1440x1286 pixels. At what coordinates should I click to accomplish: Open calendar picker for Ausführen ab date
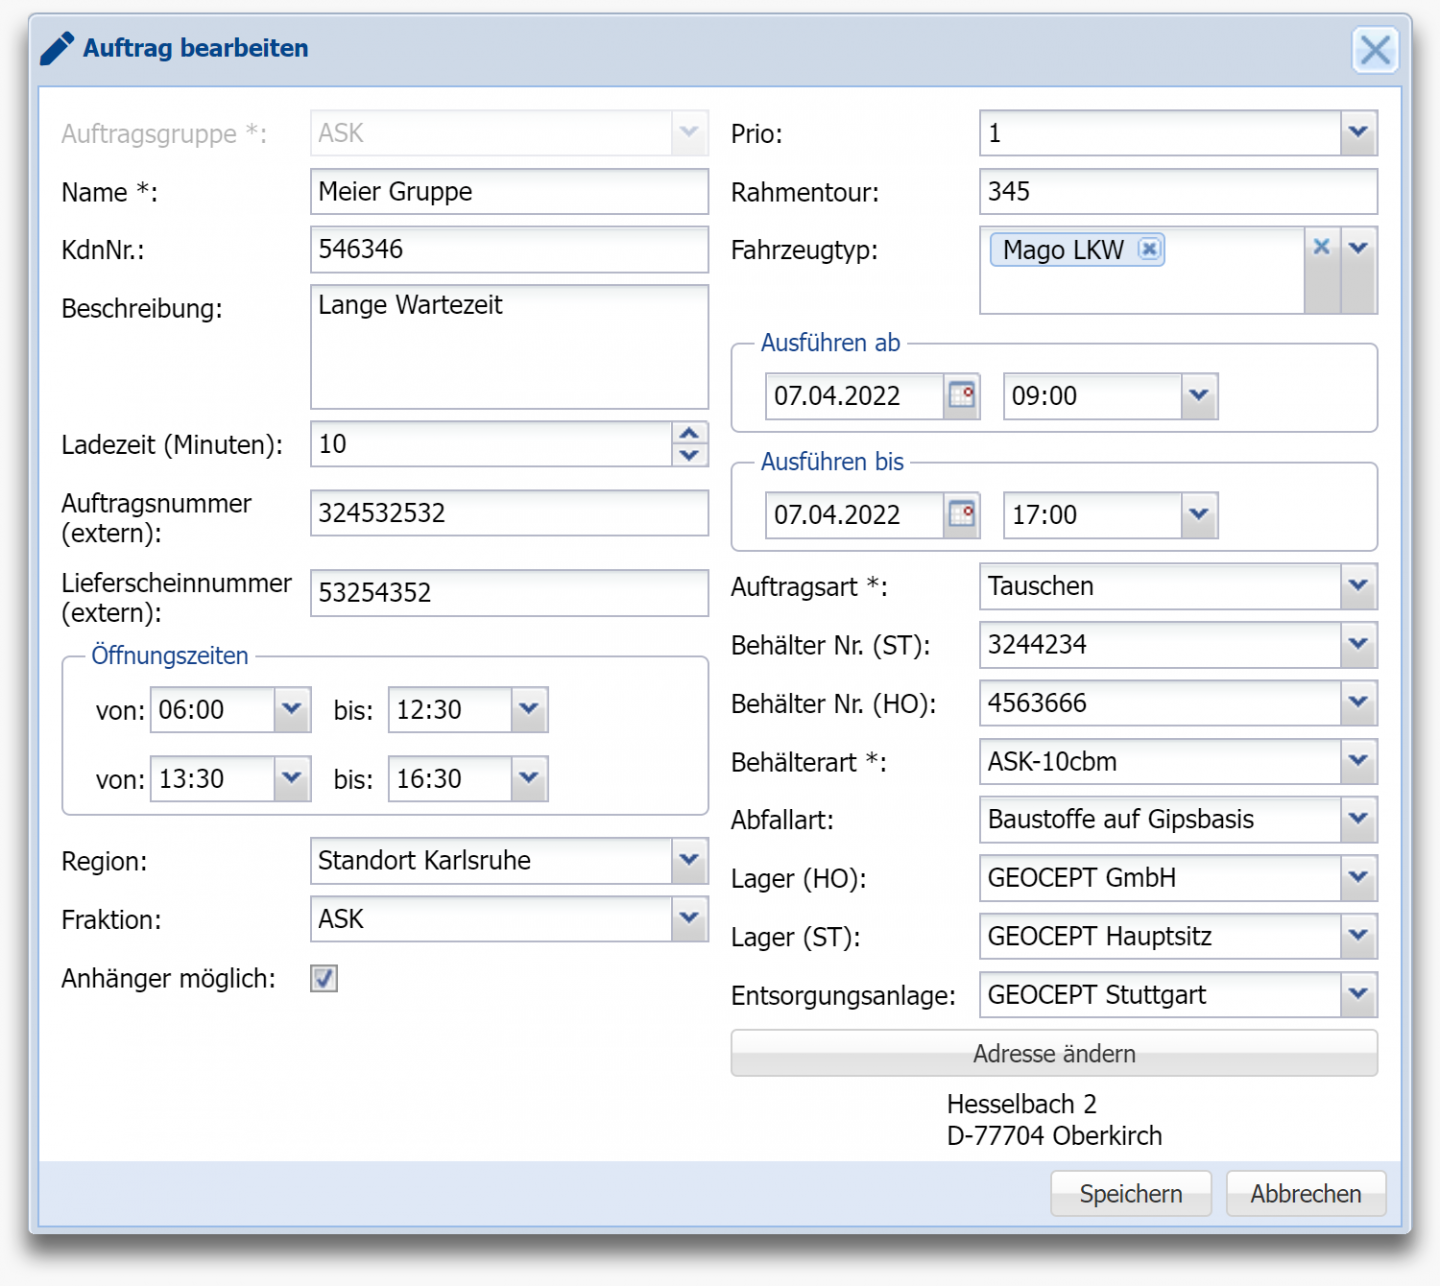(961, 396)
